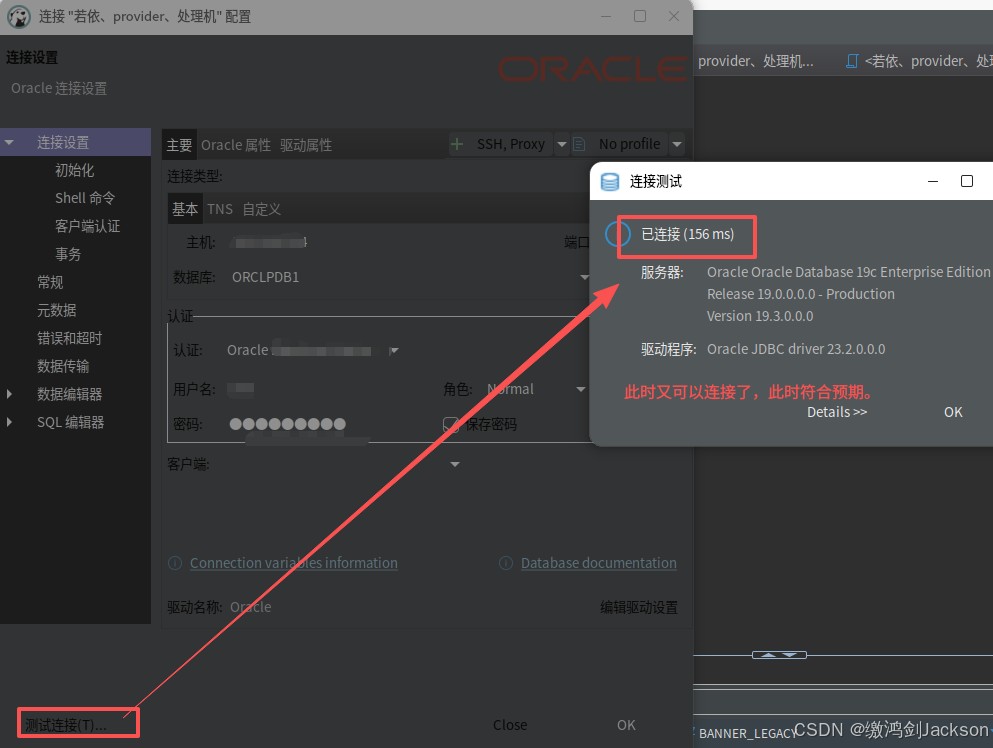Click OK in the connection config dialog
The image size is (993, 748).
[x=626, y=725]
